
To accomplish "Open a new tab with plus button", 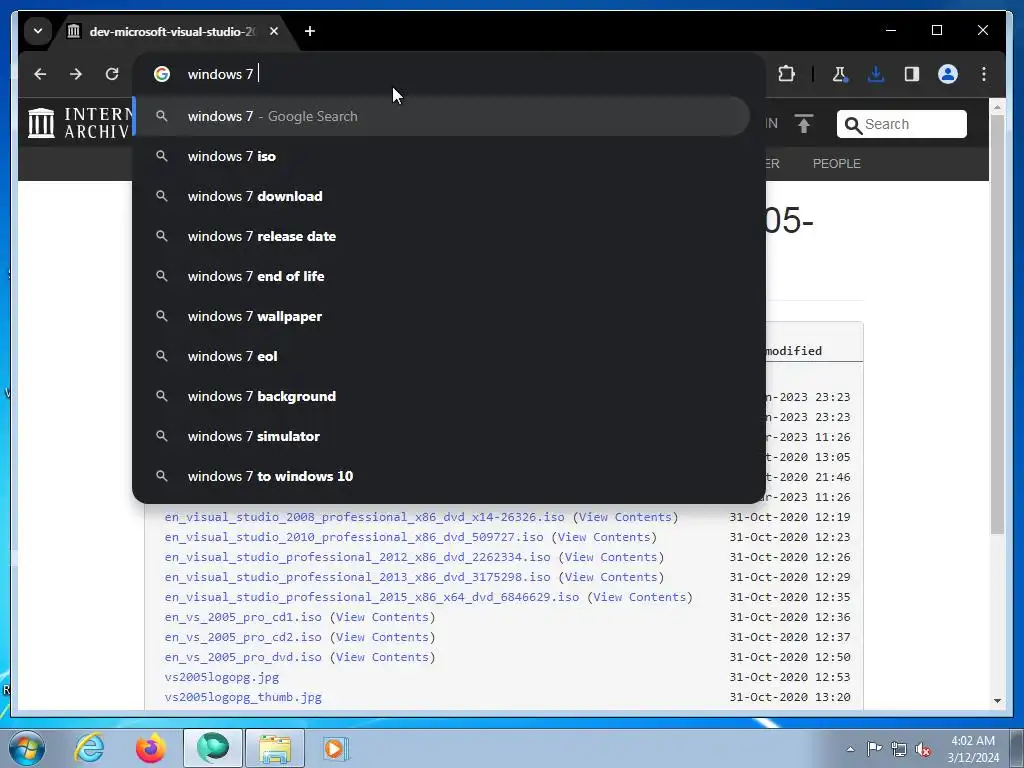I will coord(310,31).
